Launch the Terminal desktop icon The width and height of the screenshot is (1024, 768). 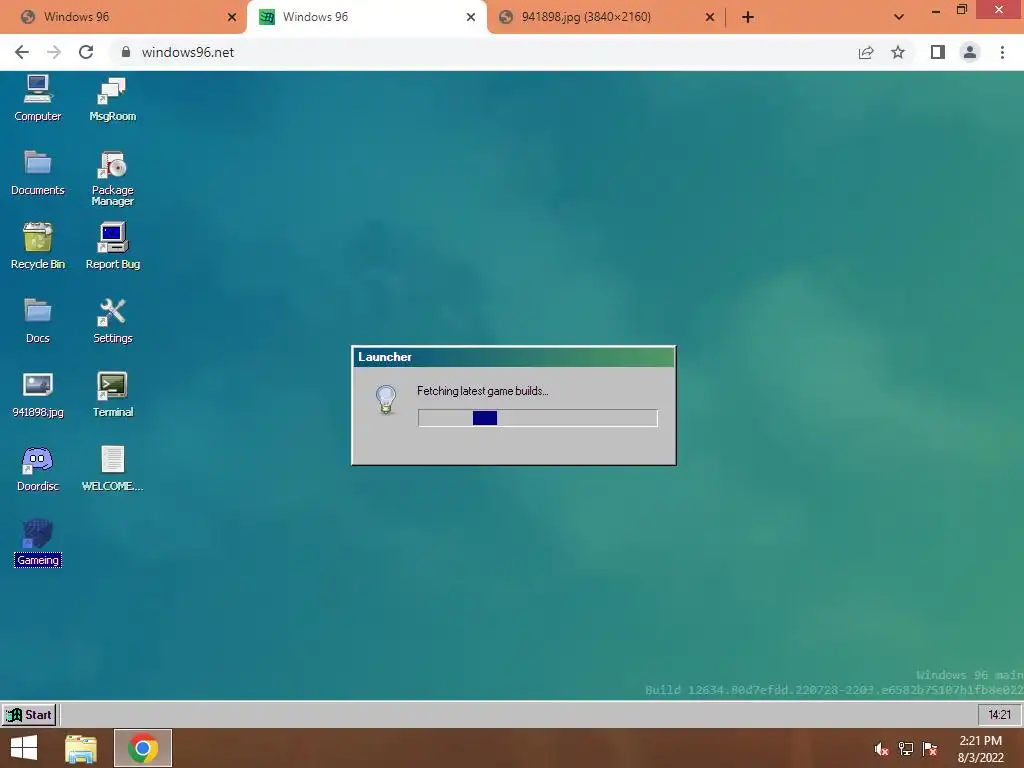pos(112,394)
